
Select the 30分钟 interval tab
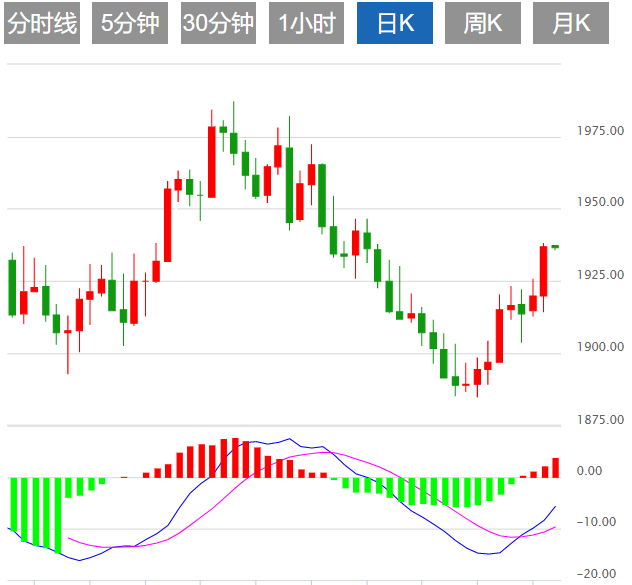[x=218, y=23]
